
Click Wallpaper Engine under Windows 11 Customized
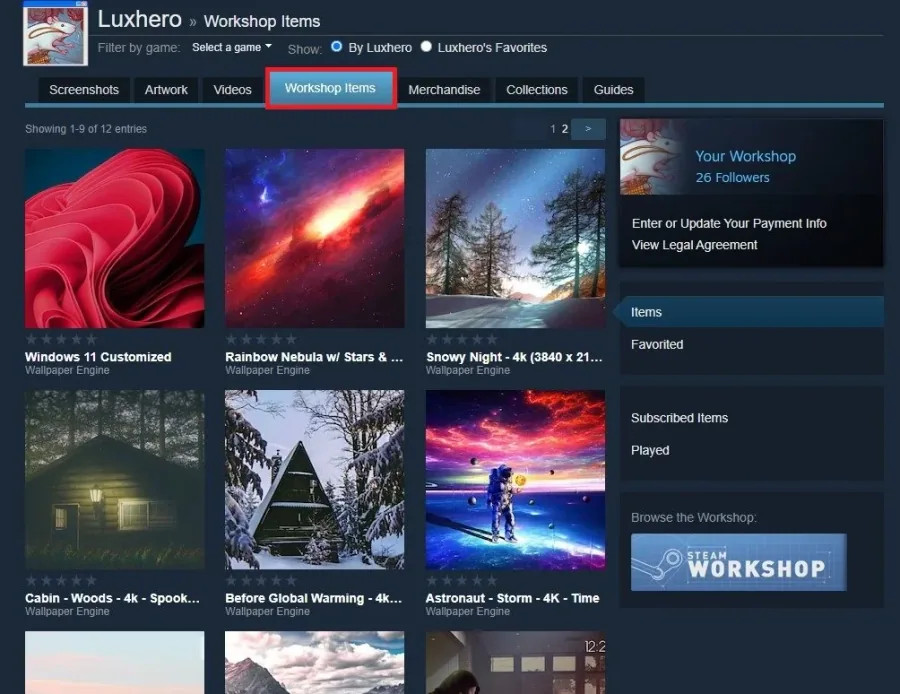click(67, 370)
